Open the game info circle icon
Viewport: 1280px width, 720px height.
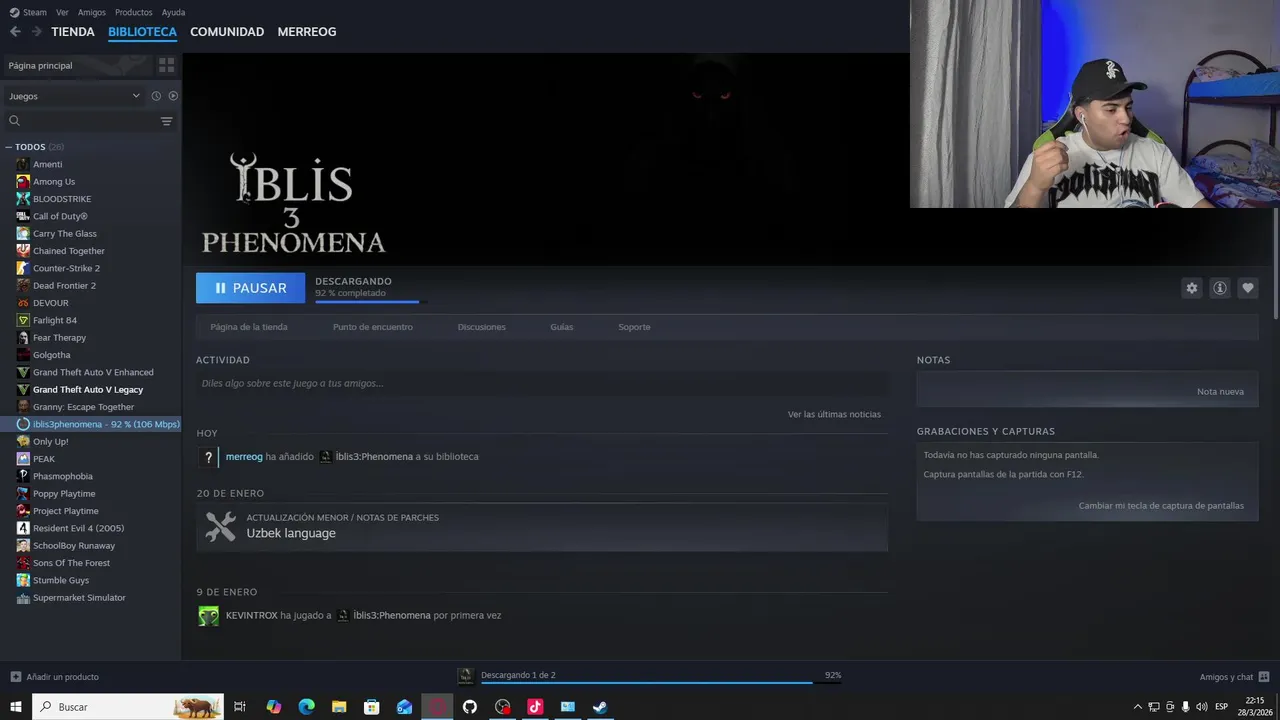pos(1219,288)
